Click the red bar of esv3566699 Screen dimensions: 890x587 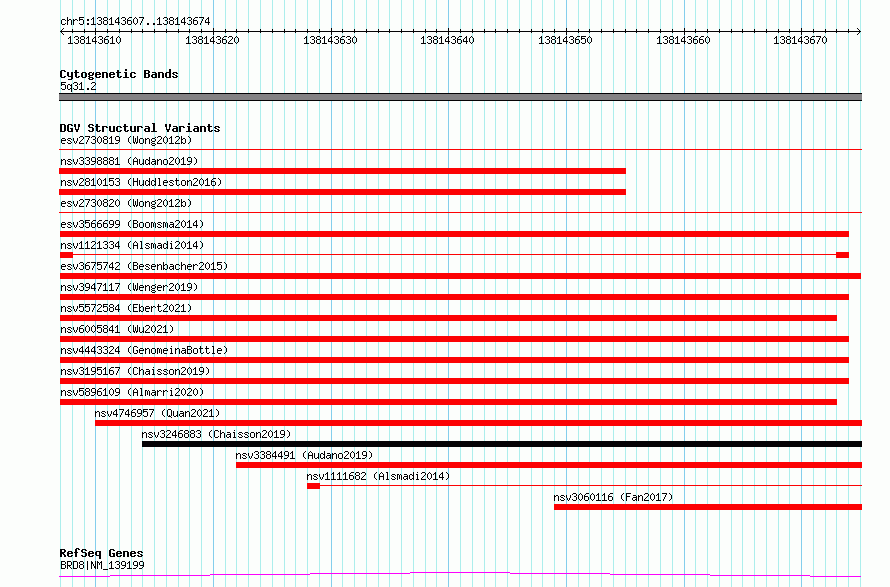[454, 234]
